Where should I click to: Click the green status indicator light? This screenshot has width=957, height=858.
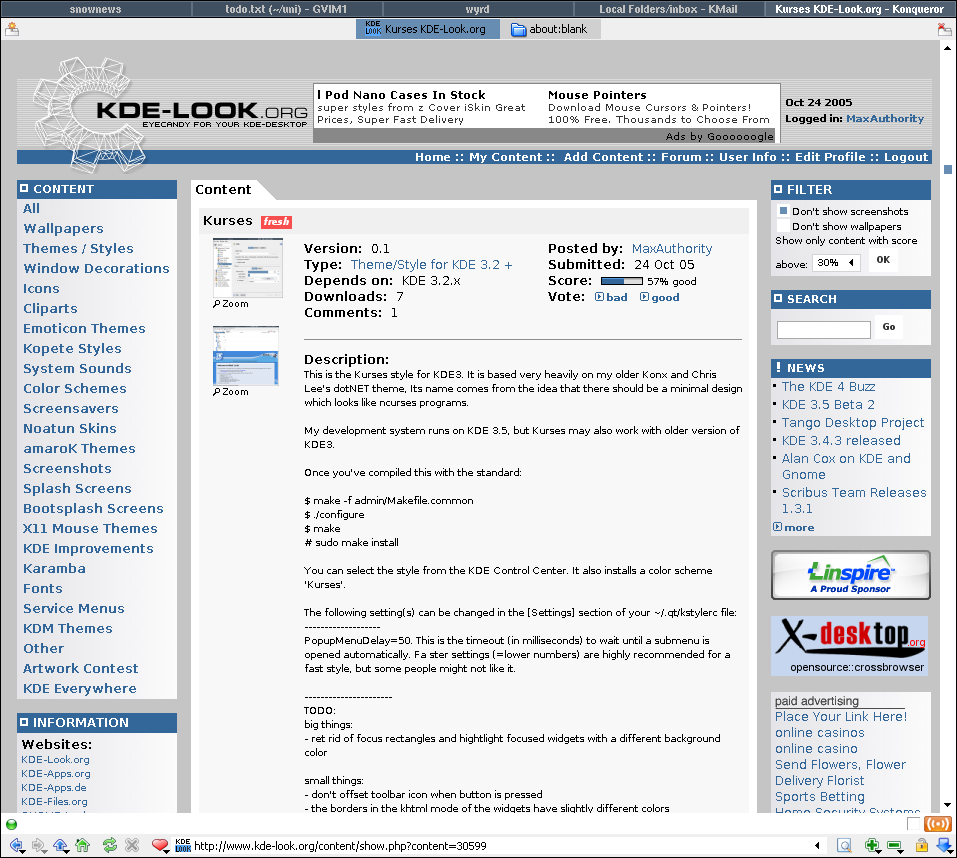point(11,824)
